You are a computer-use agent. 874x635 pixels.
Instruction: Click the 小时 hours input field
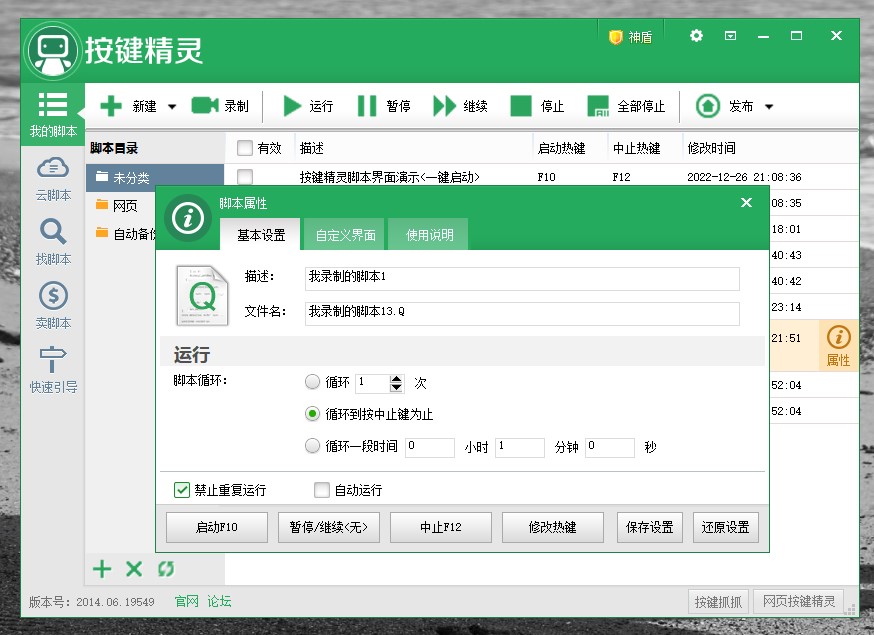tap(430, 448)
